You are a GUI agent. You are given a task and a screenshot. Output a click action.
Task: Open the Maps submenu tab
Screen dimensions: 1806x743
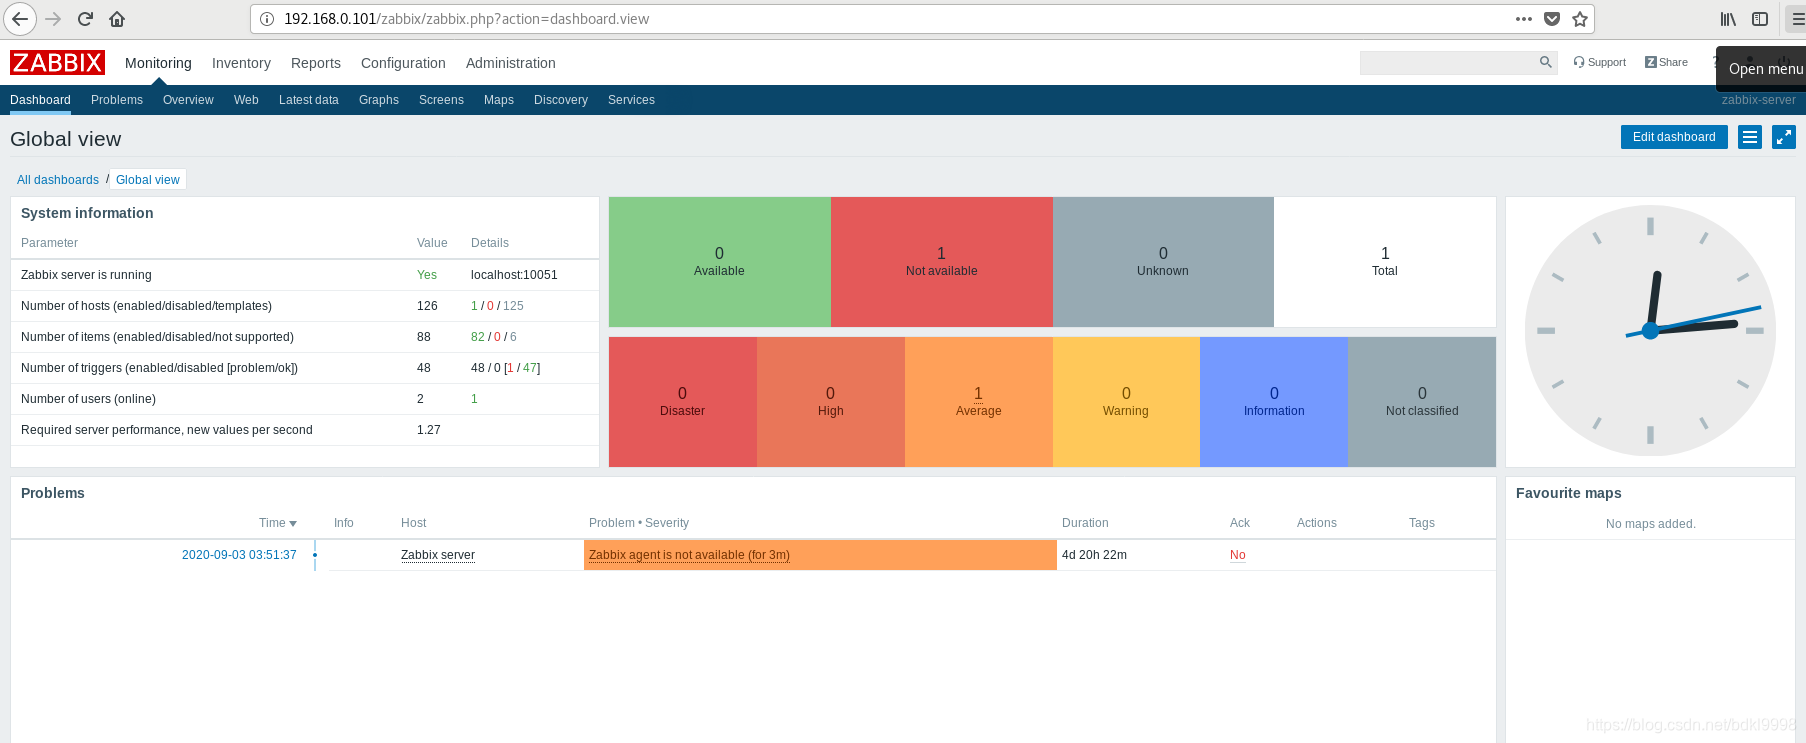(499, 100)
